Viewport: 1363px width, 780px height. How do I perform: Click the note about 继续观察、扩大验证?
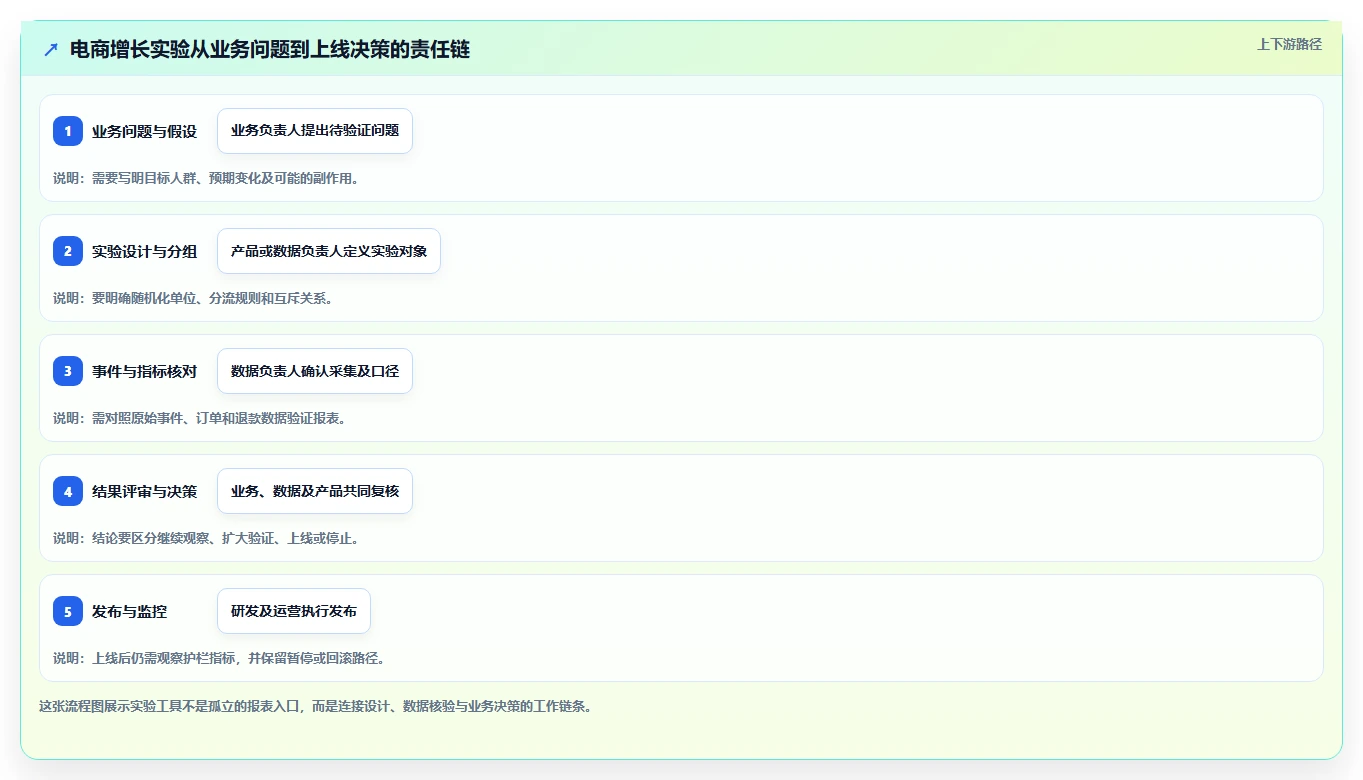click(206, 538)
